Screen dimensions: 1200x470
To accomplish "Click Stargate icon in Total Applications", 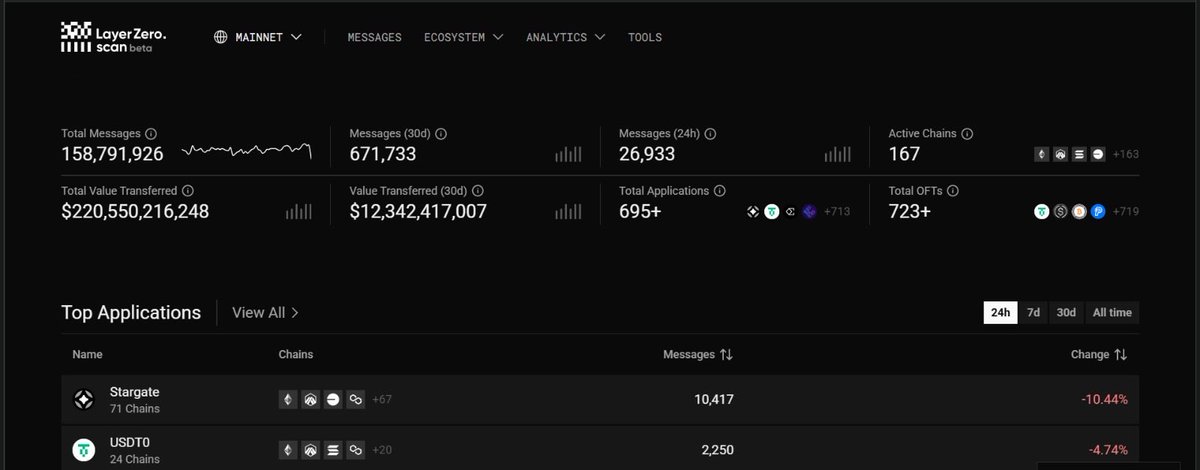I will pos(753,211).
